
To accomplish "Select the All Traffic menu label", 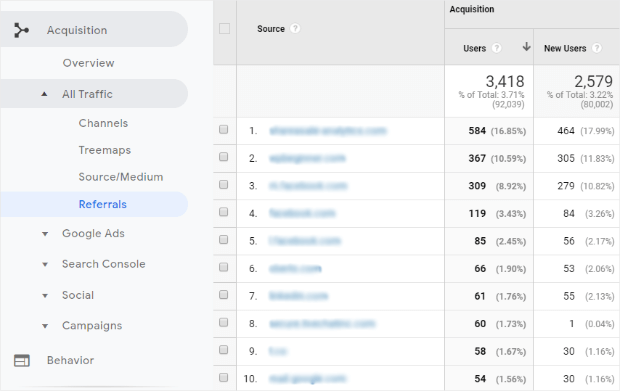I will [x=87, y=94].
